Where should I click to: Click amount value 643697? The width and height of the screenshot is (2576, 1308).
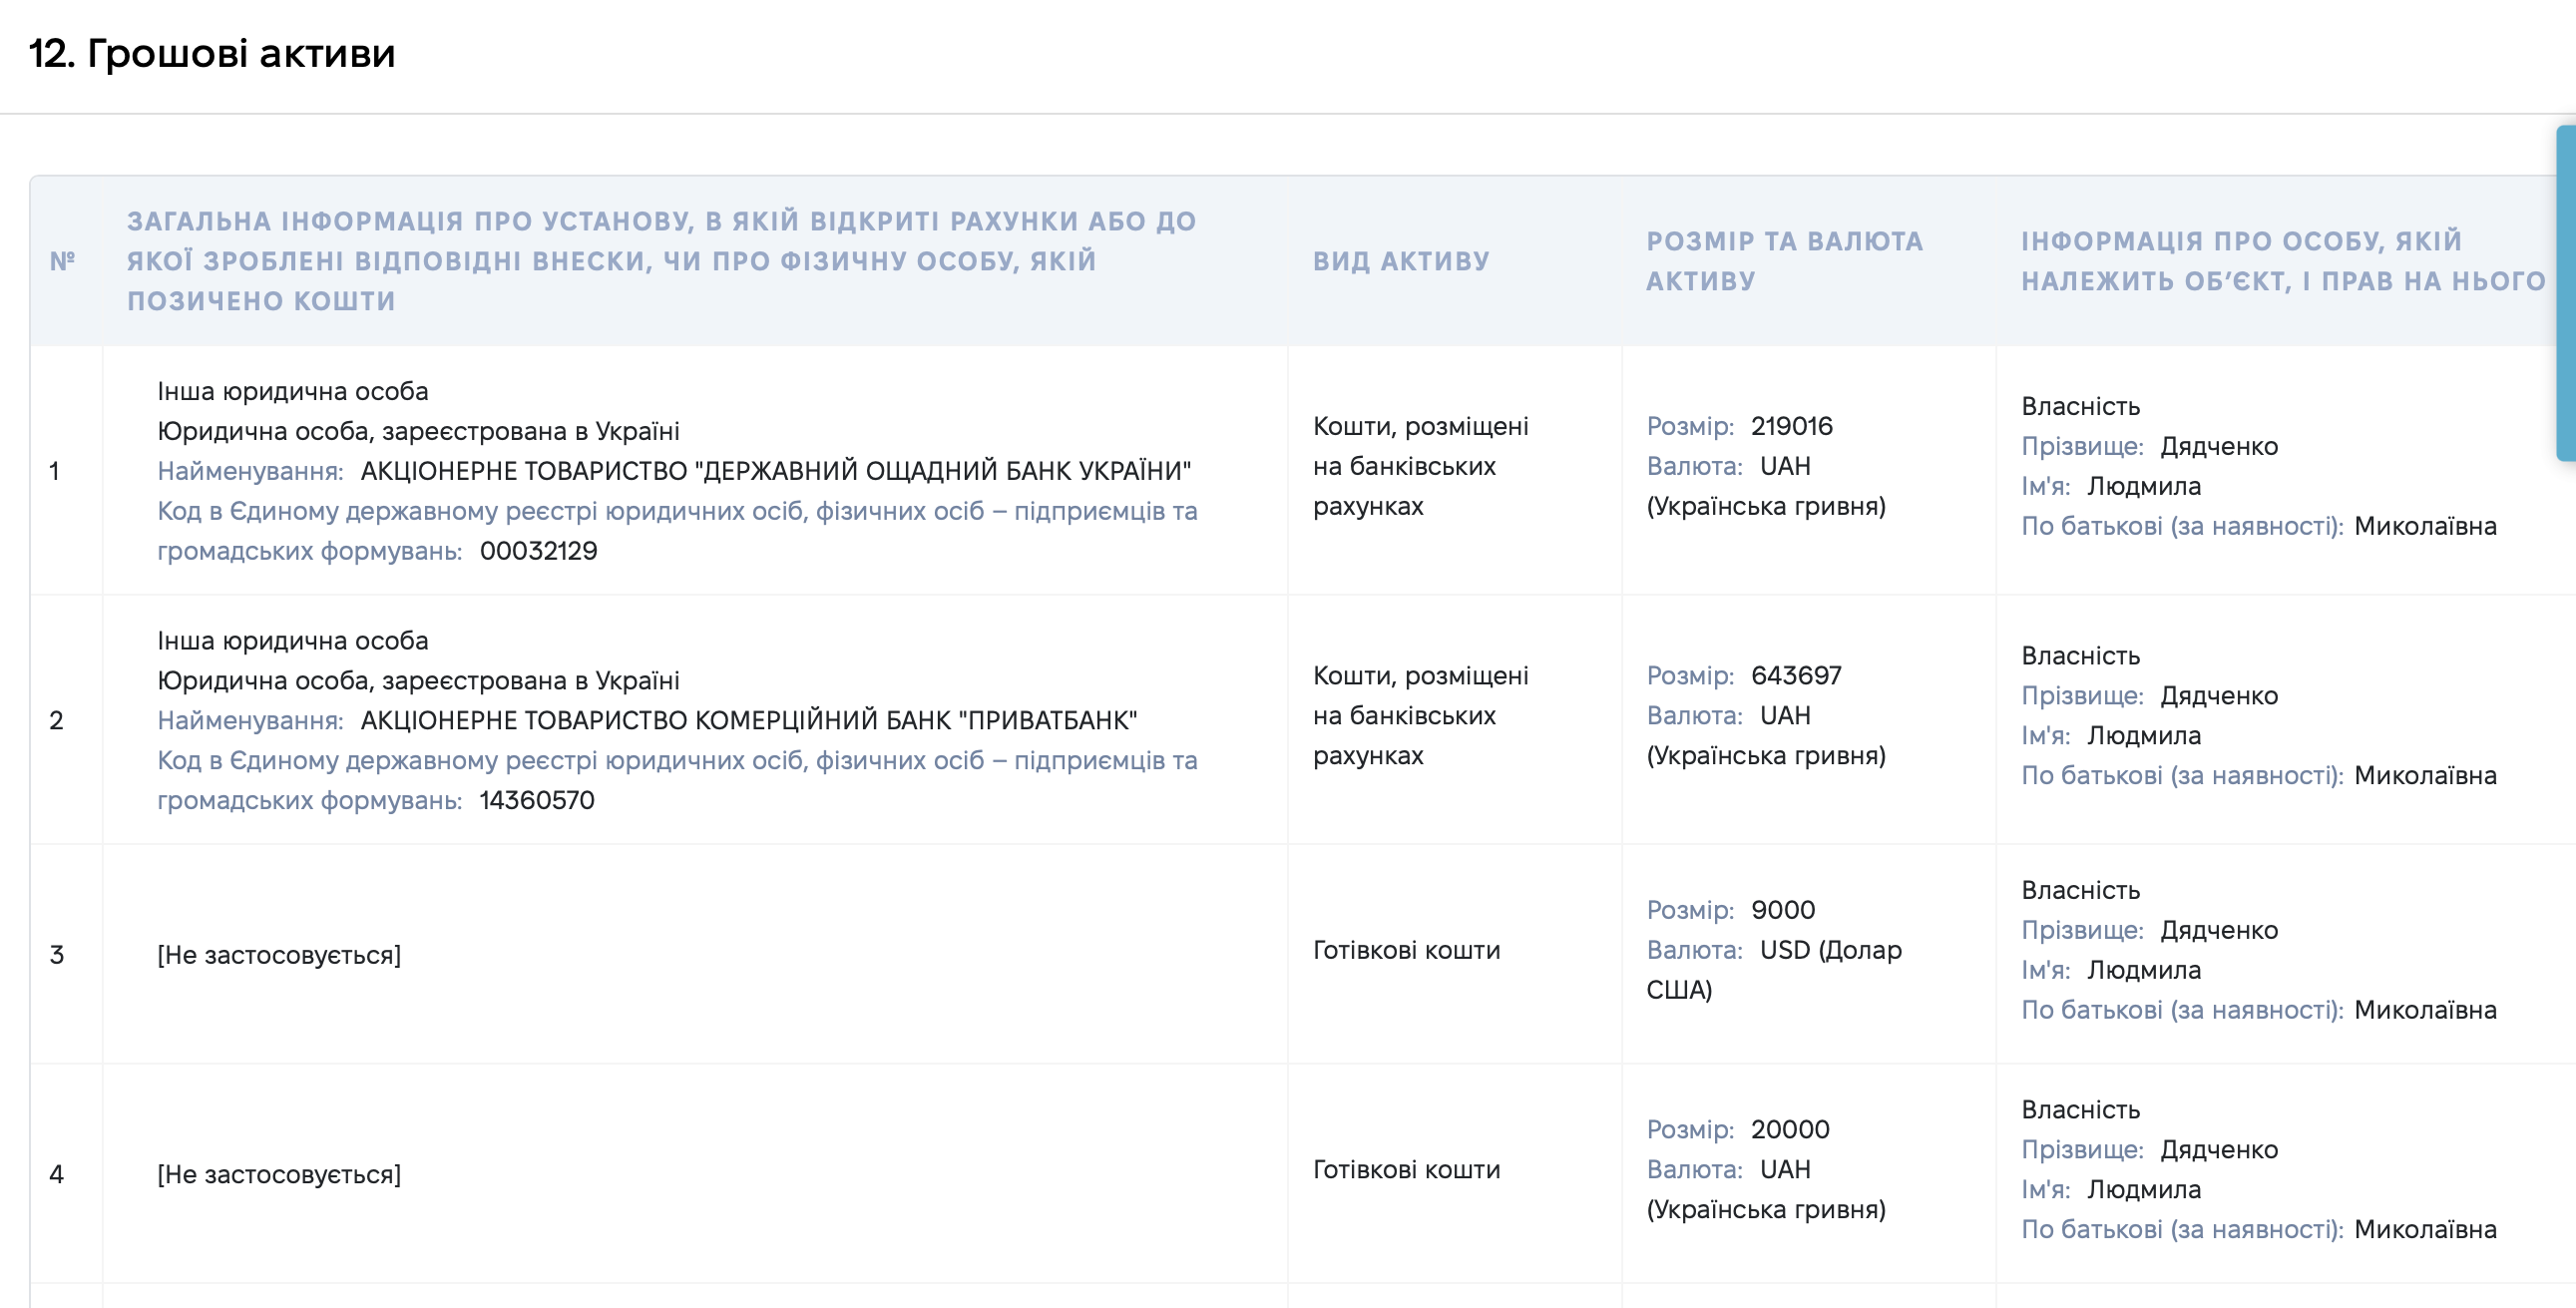1796,676
